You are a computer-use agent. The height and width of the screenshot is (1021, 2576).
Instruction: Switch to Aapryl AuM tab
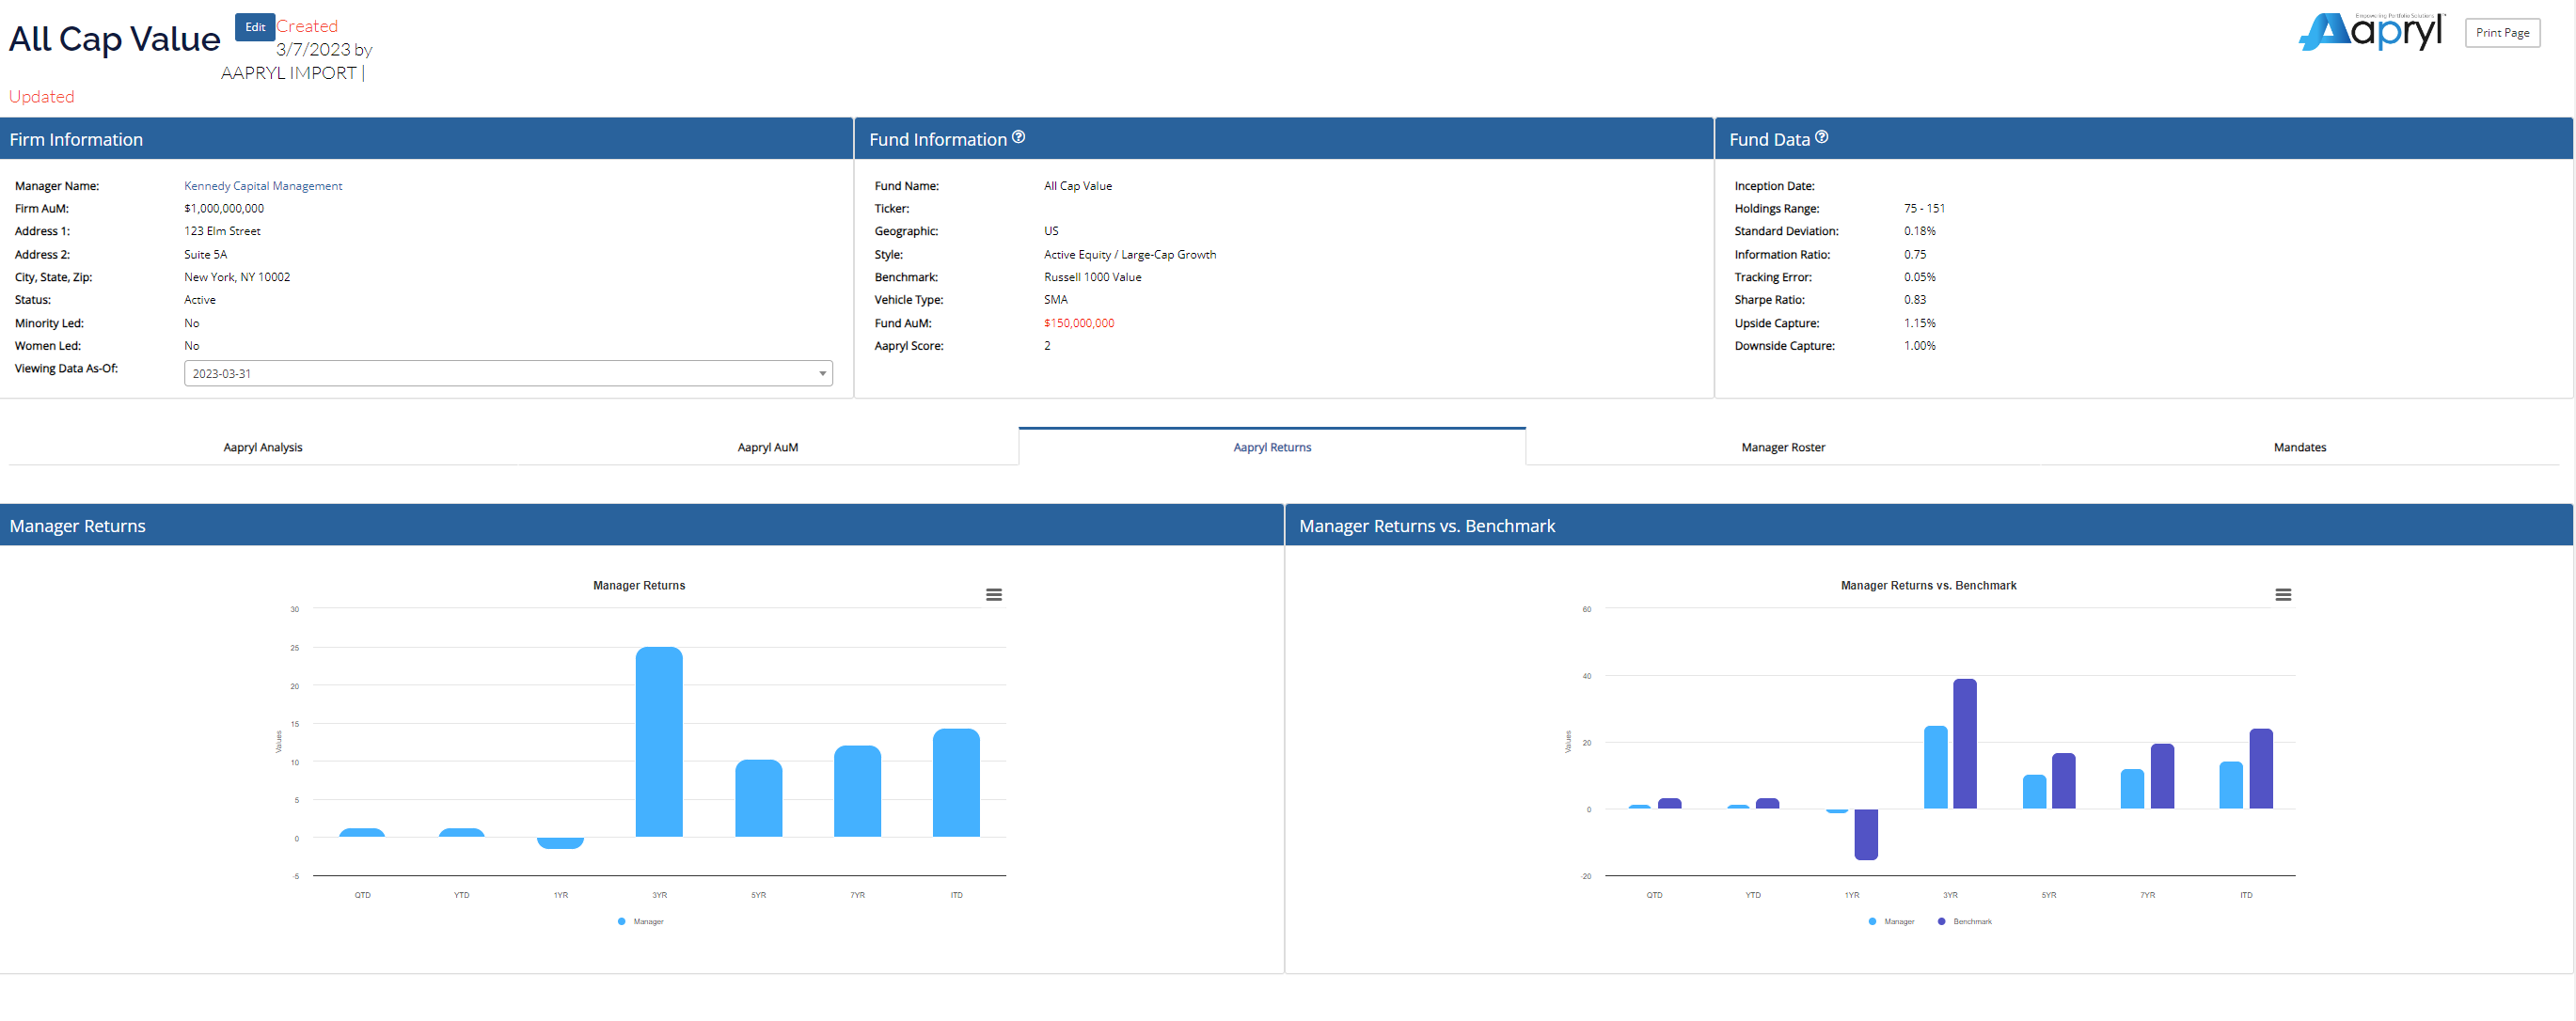767,447
